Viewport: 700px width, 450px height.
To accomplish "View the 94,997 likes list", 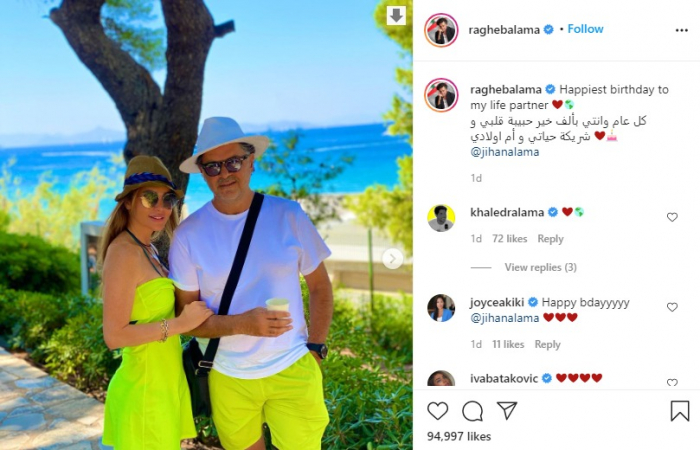I will click(x=459, y=436).
